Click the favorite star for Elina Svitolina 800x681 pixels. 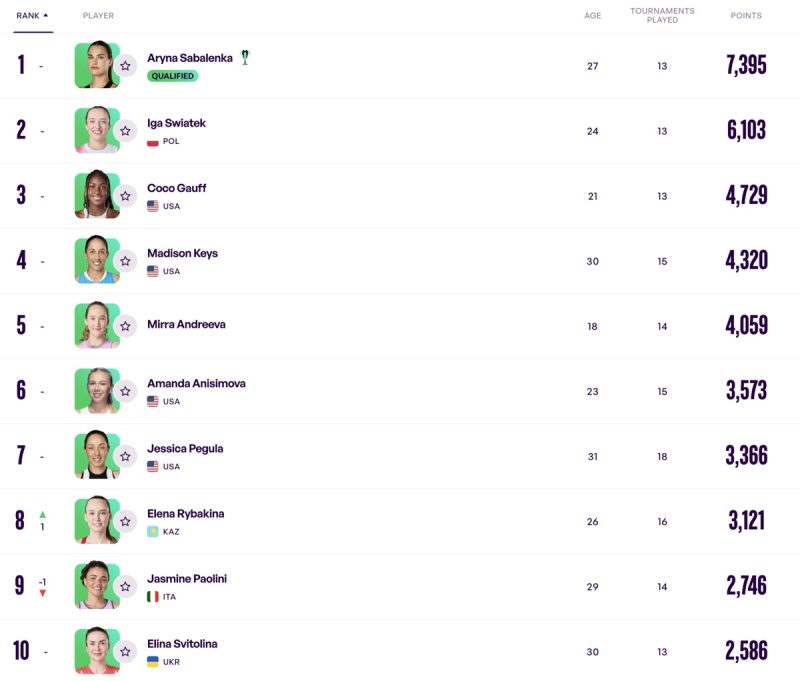point(125,651)
